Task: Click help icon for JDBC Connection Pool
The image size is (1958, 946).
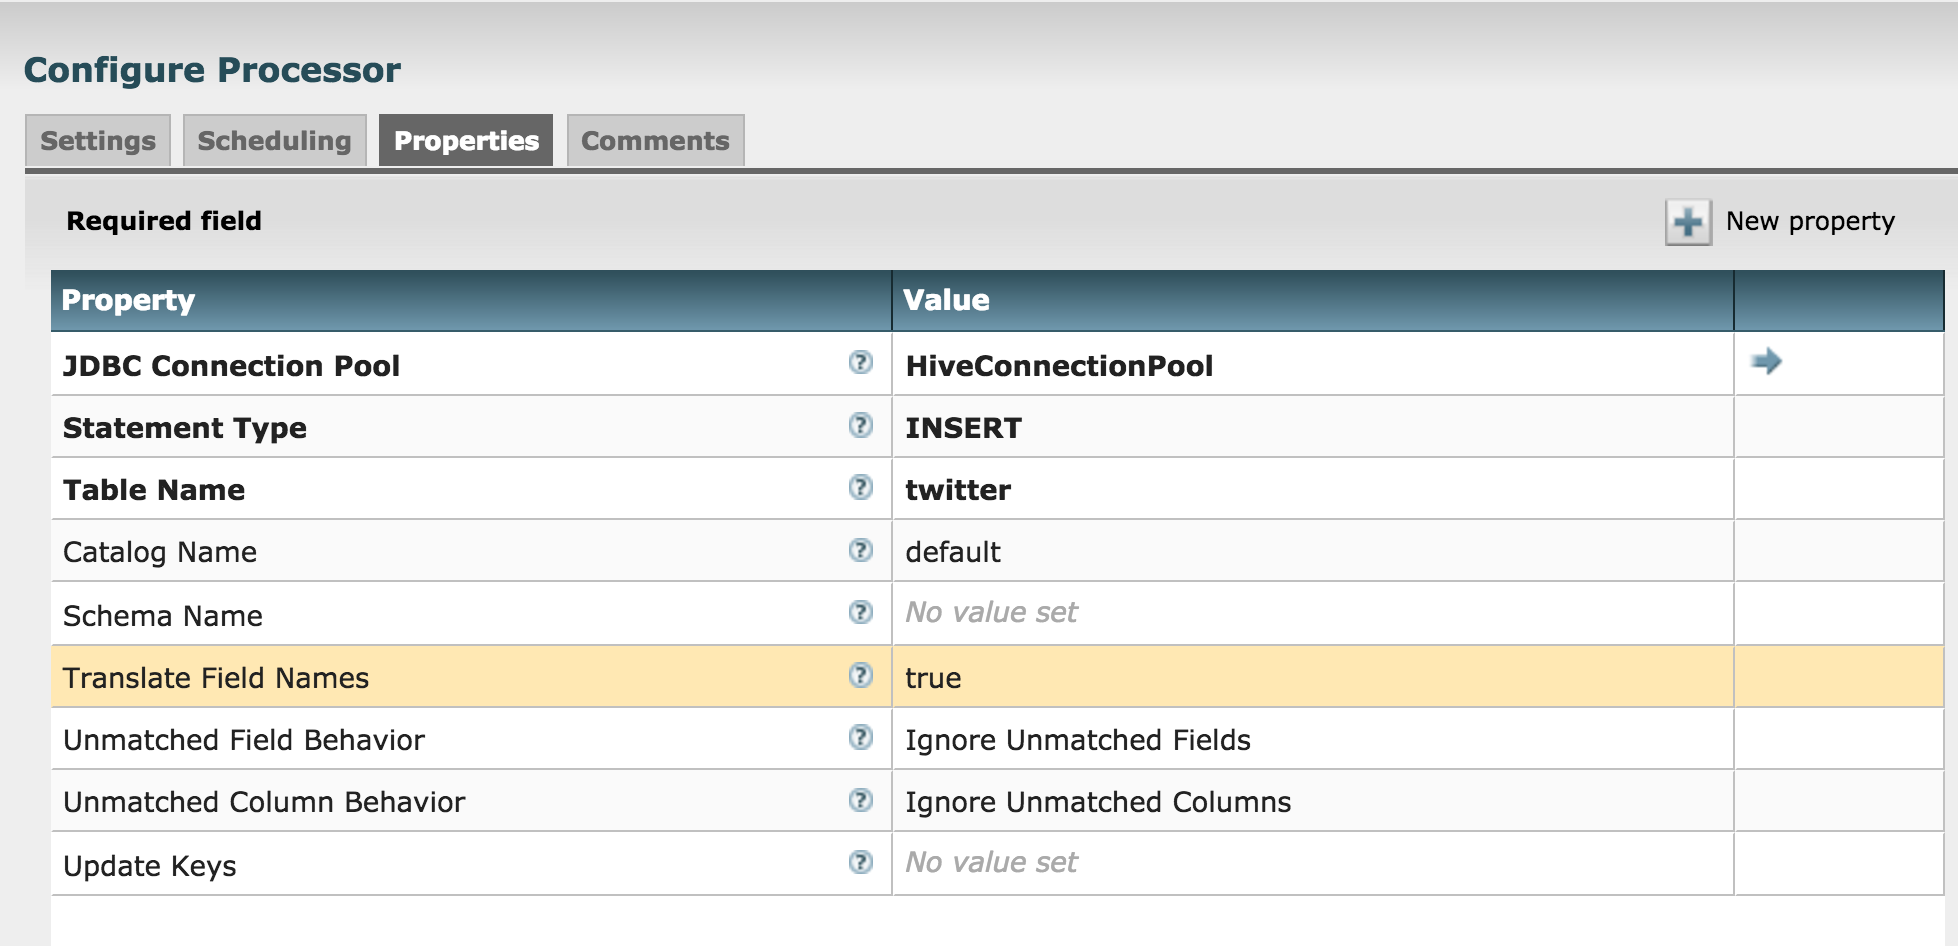Action: tap(860, 363)
